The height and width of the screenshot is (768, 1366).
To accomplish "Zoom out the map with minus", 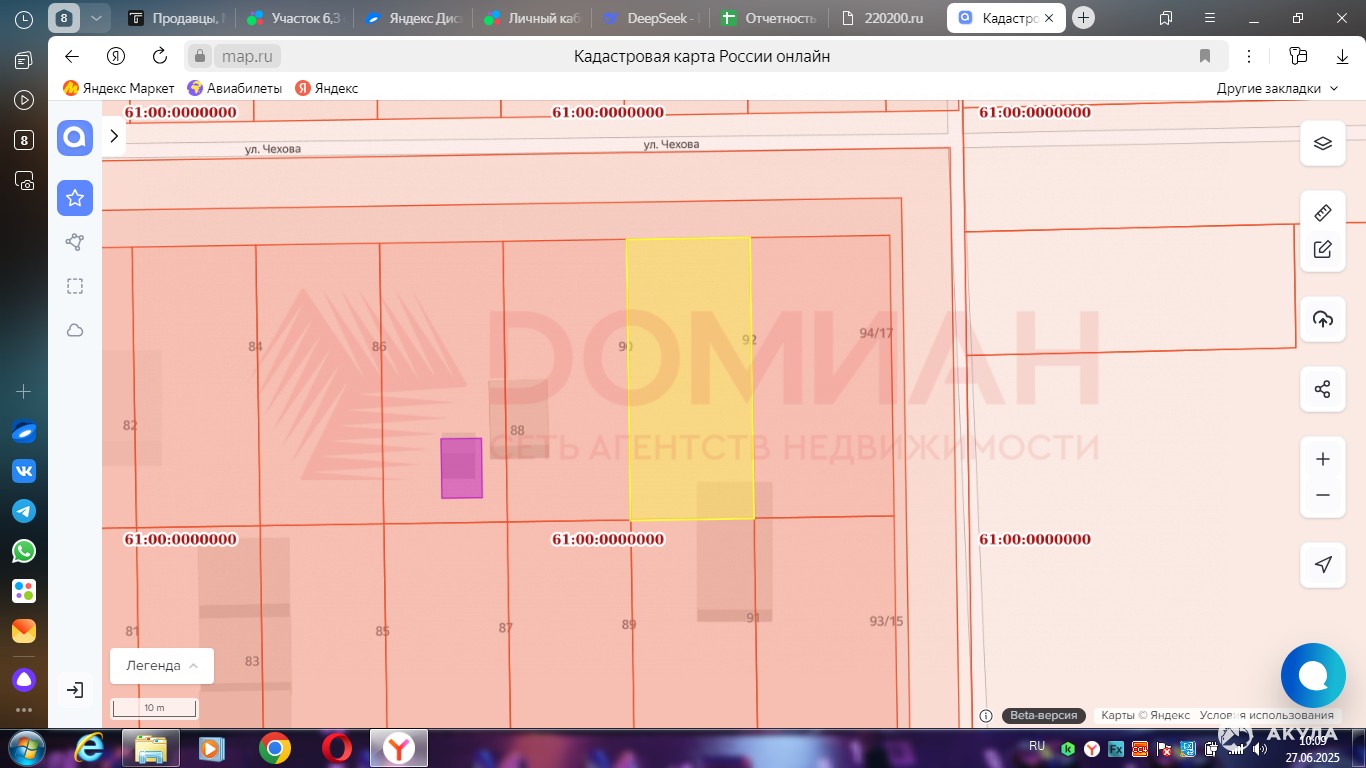I will click(x=1322, y=495).
